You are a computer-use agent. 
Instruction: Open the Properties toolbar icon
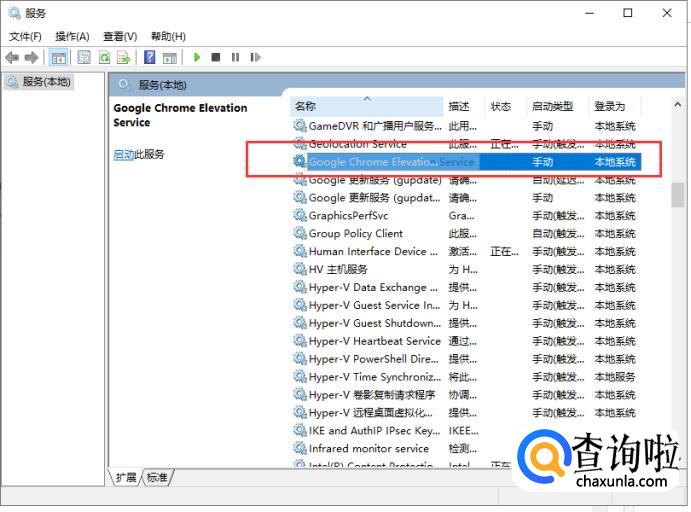(84, 57)
